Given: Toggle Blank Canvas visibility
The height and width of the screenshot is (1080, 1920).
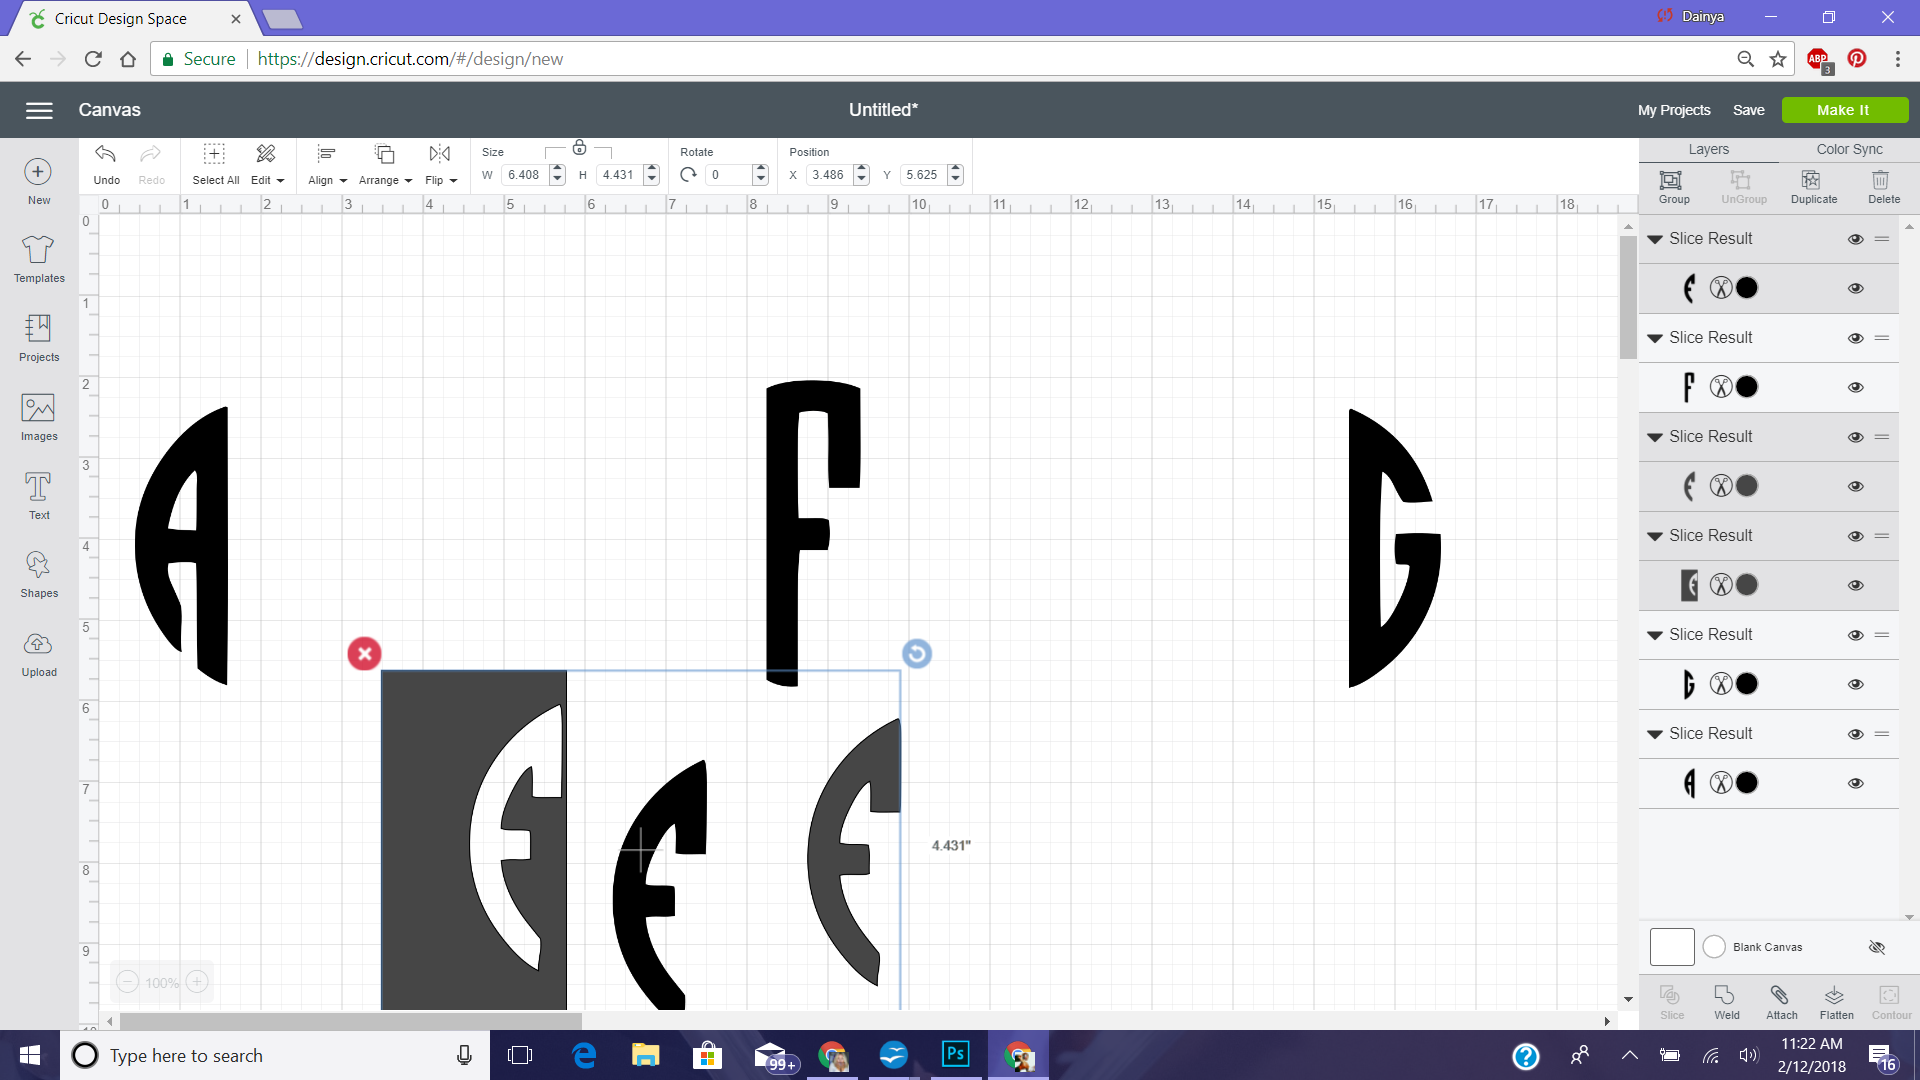Looking at the screenshot, I should click(1877, 947).
